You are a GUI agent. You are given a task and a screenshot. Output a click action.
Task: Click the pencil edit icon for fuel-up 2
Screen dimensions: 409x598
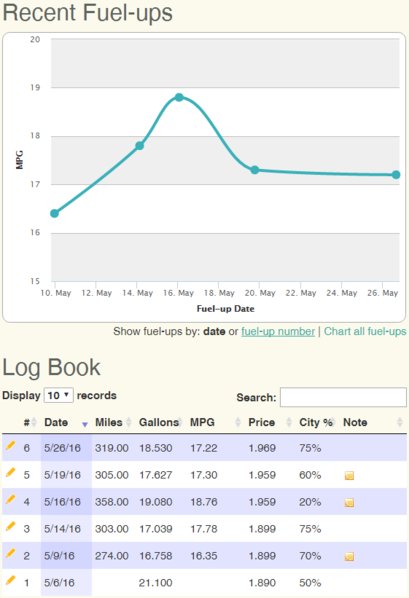(11, 553)
